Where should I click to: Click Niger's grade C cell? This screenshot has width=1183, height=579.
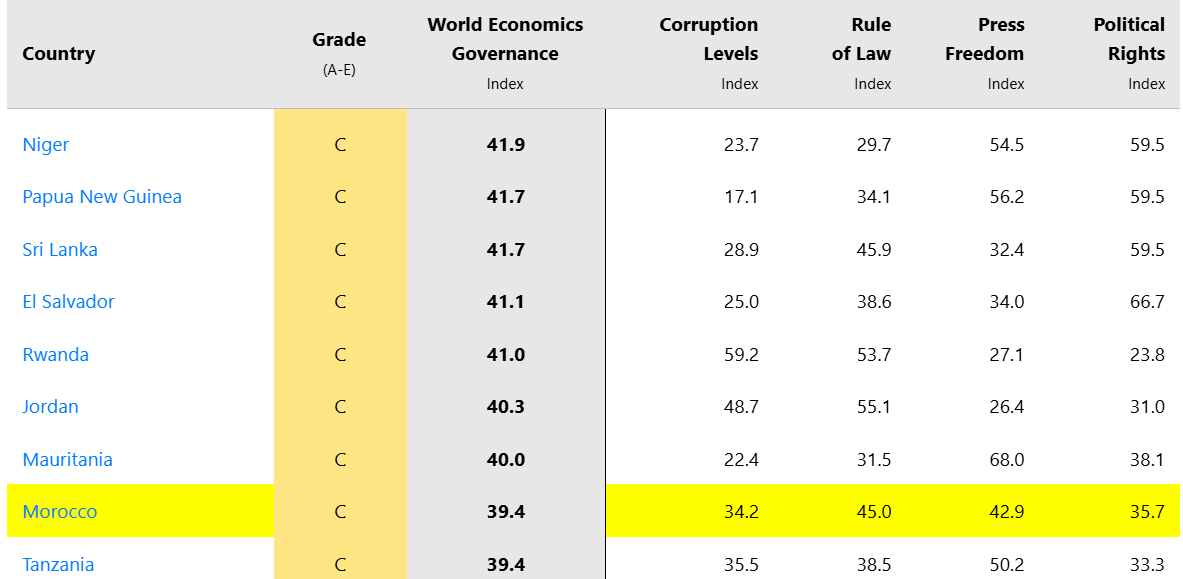click(x=340, y=145)
